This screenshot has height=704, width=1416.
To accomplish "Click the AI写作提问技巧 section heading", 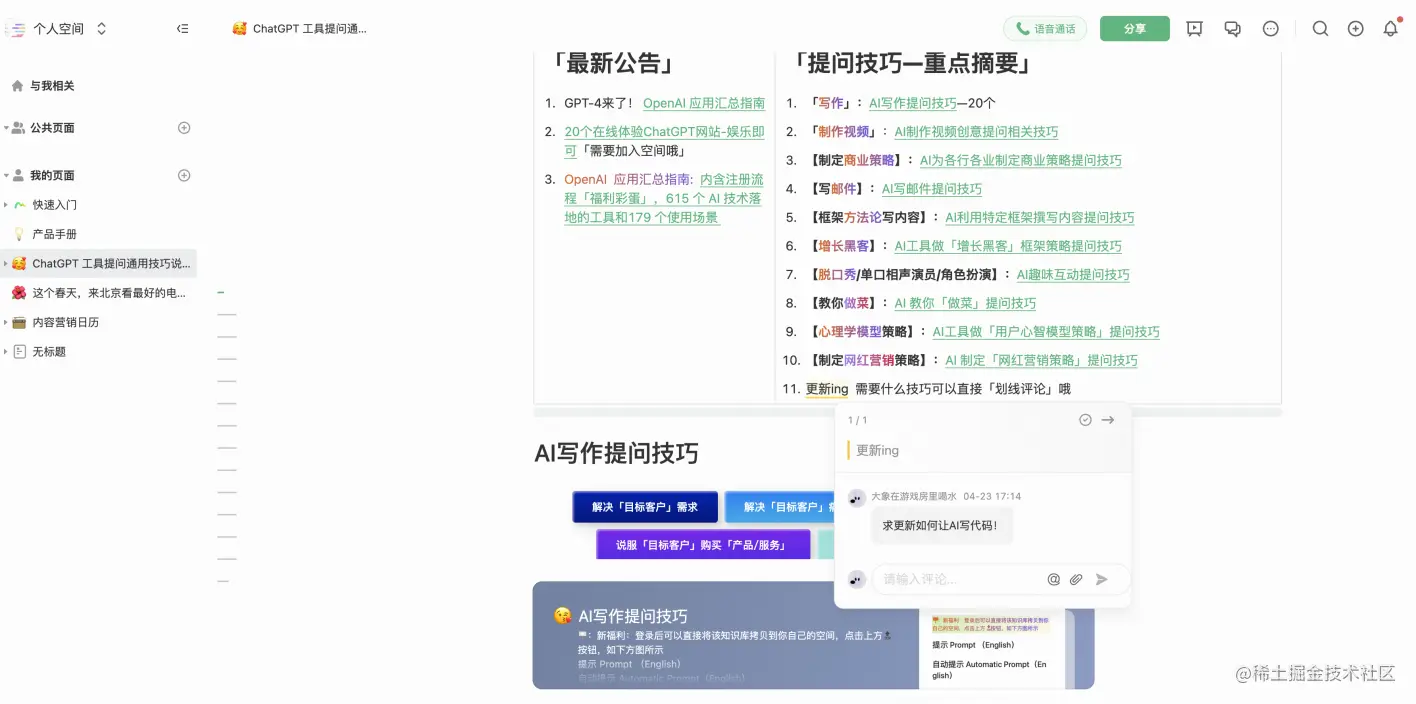I will (616, 453).
